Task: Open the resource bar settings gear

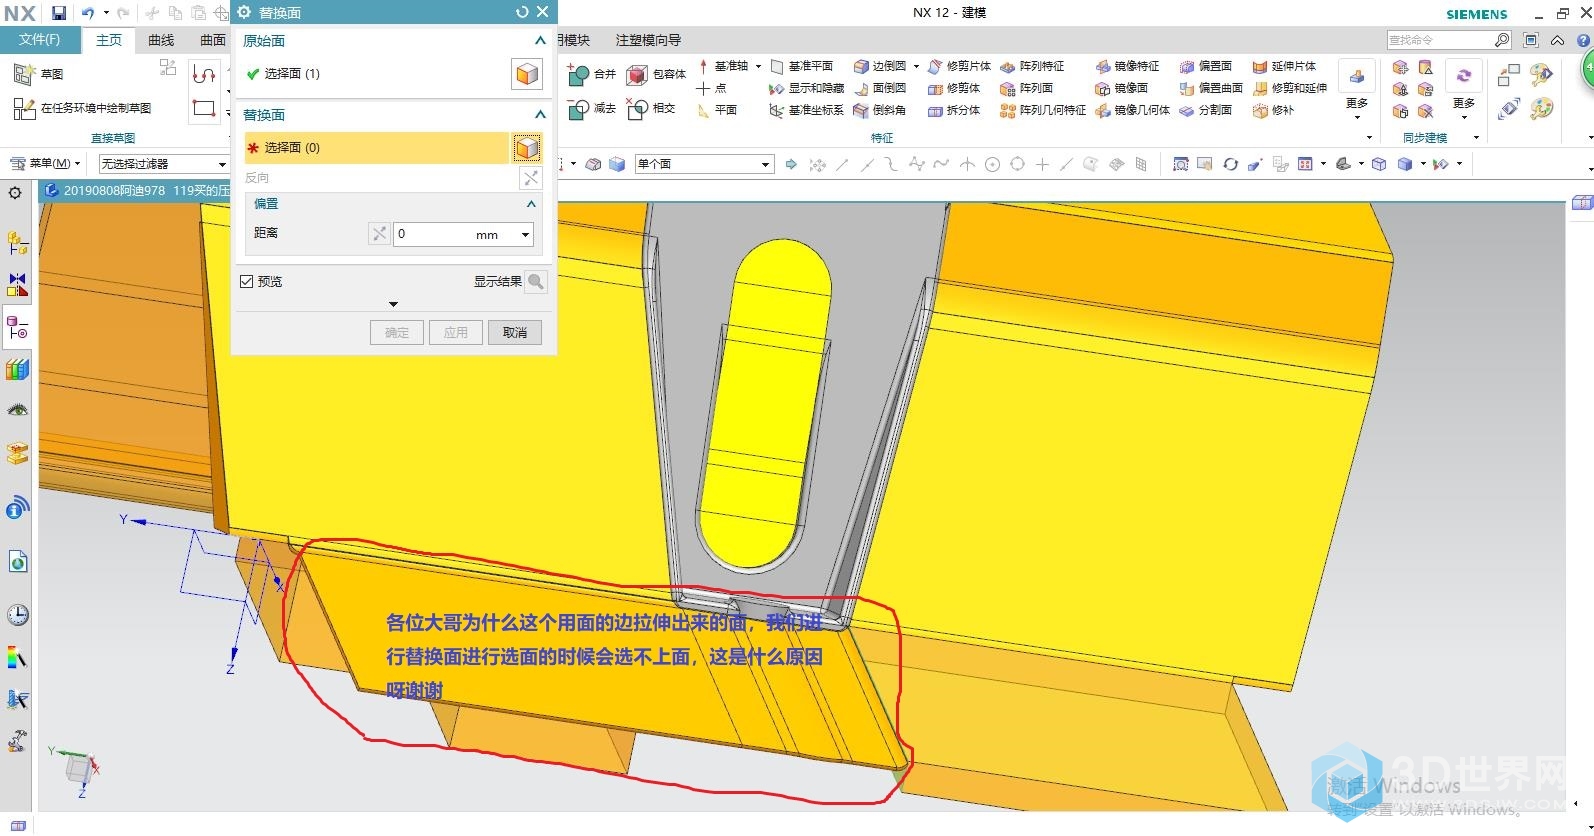Action: 15,193
